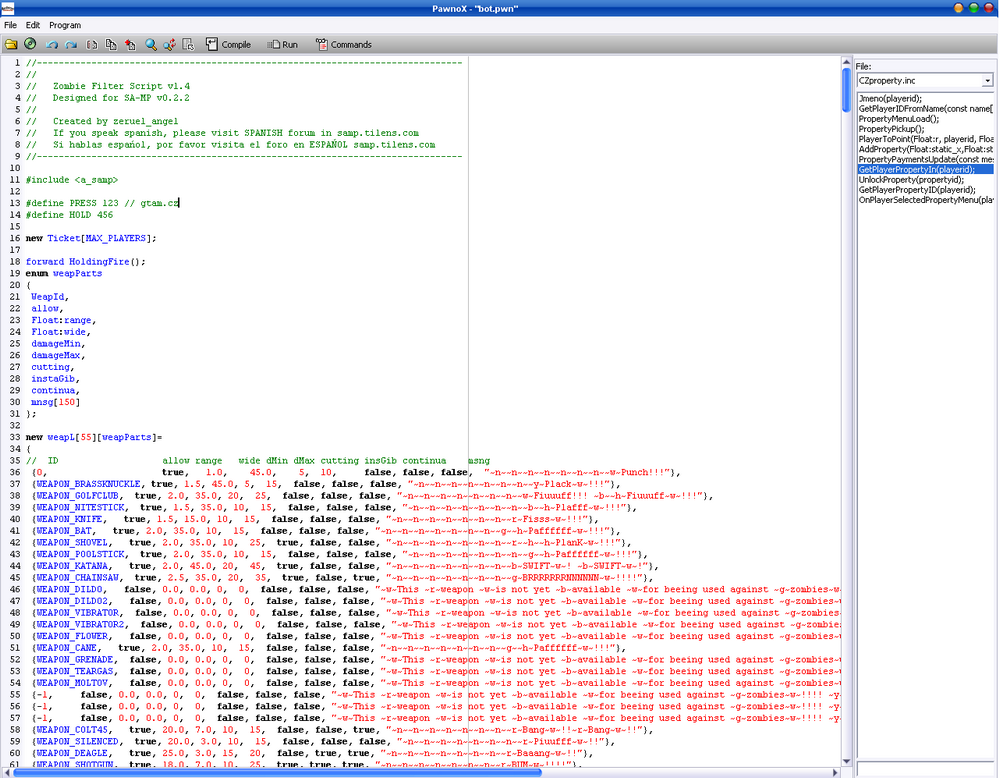Viewport: 1000px width, 778px height.
Task: Expand the CZproperty.inc file dropdown
Action: [x=987, y=80]
